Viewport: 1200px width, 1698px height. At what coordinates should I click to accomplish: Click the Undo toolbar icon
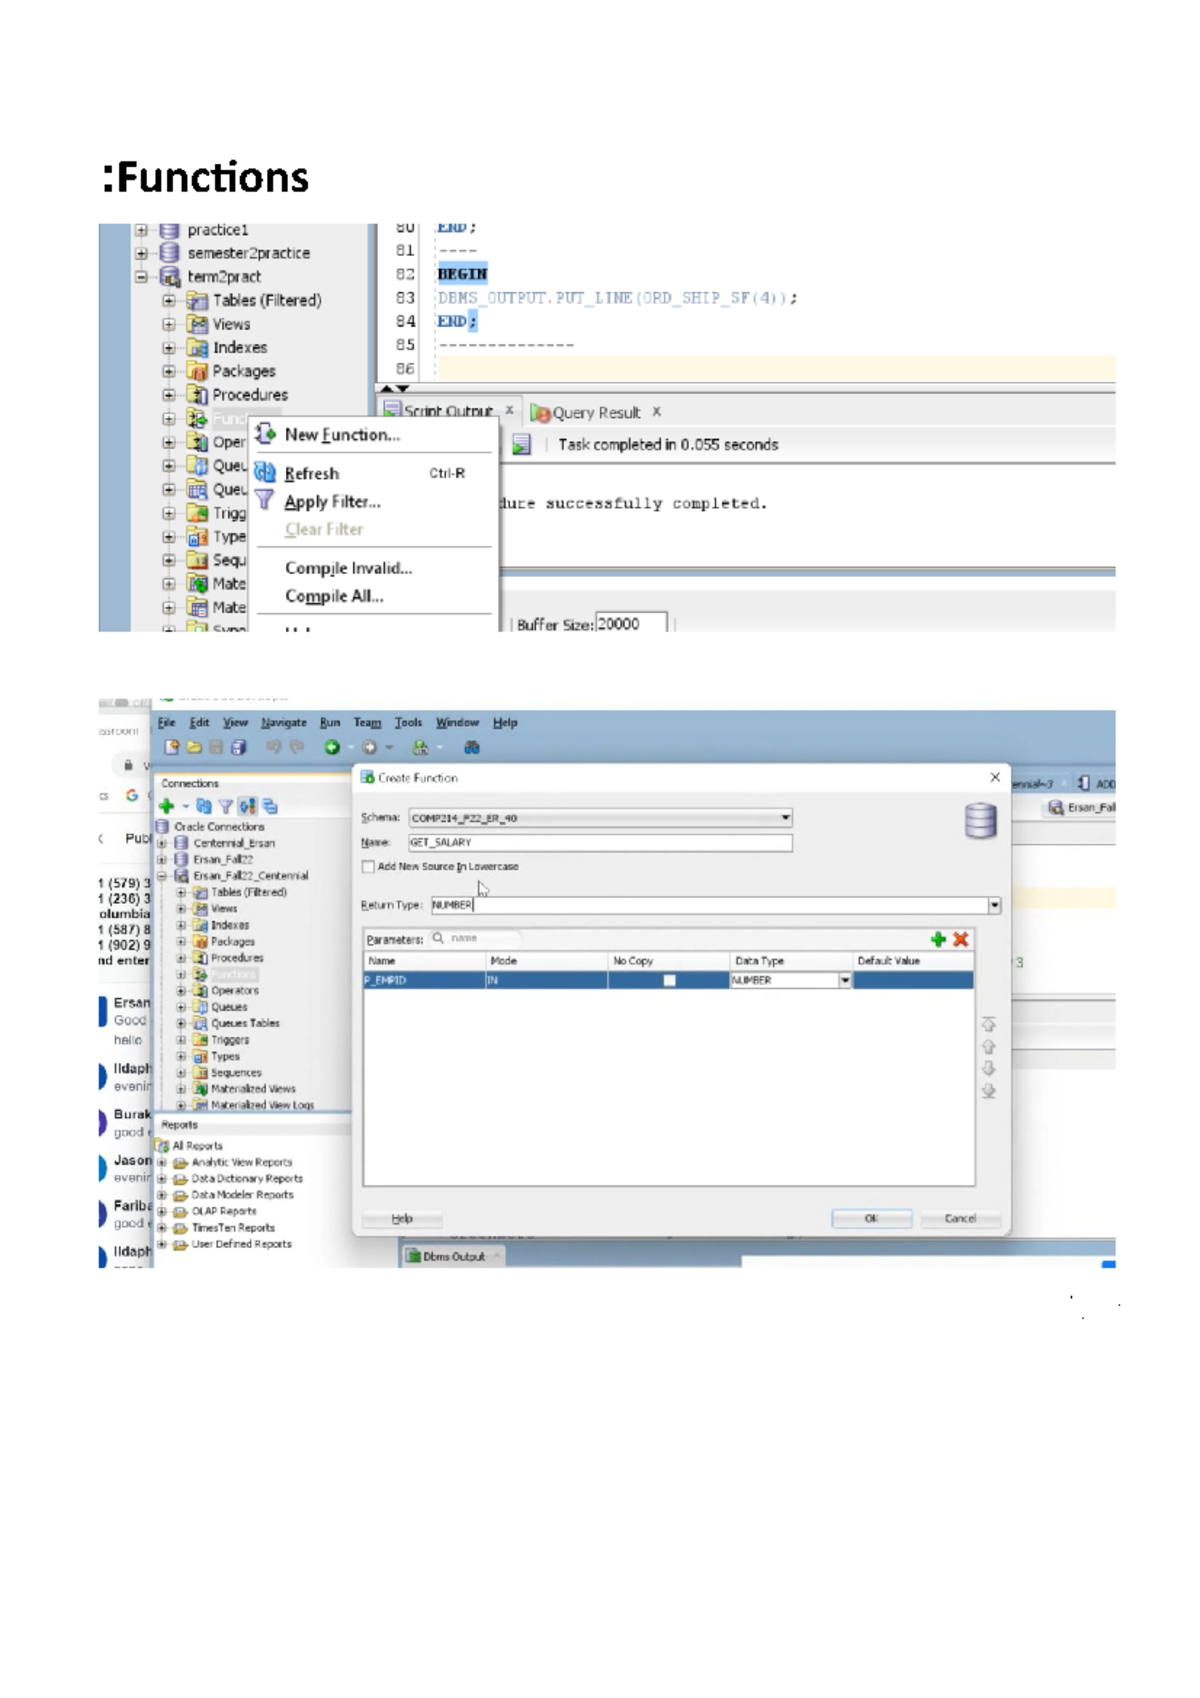(x=273, y=747)
